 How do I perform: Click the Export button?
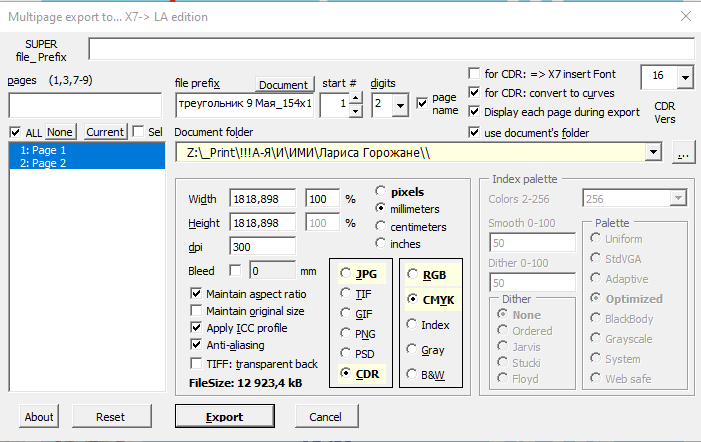(x=225, y=417)
